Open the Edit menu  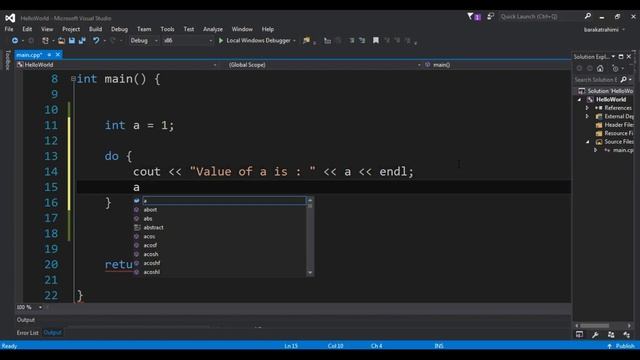coord(27,29)
